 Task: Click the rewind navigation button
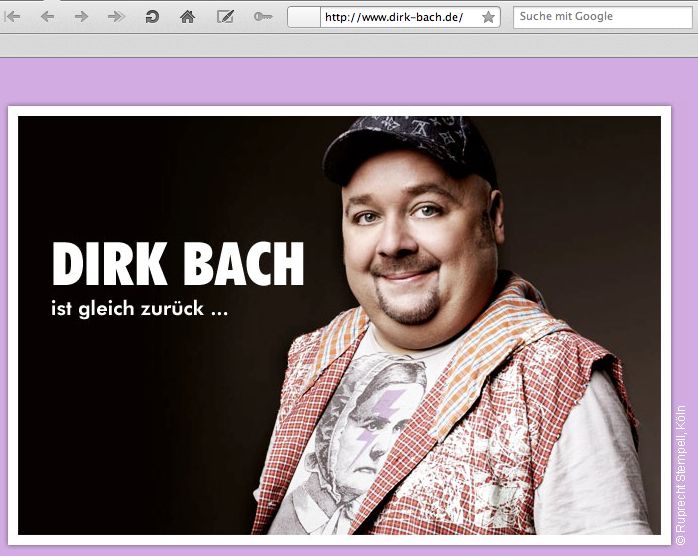(x=12, y=17)
